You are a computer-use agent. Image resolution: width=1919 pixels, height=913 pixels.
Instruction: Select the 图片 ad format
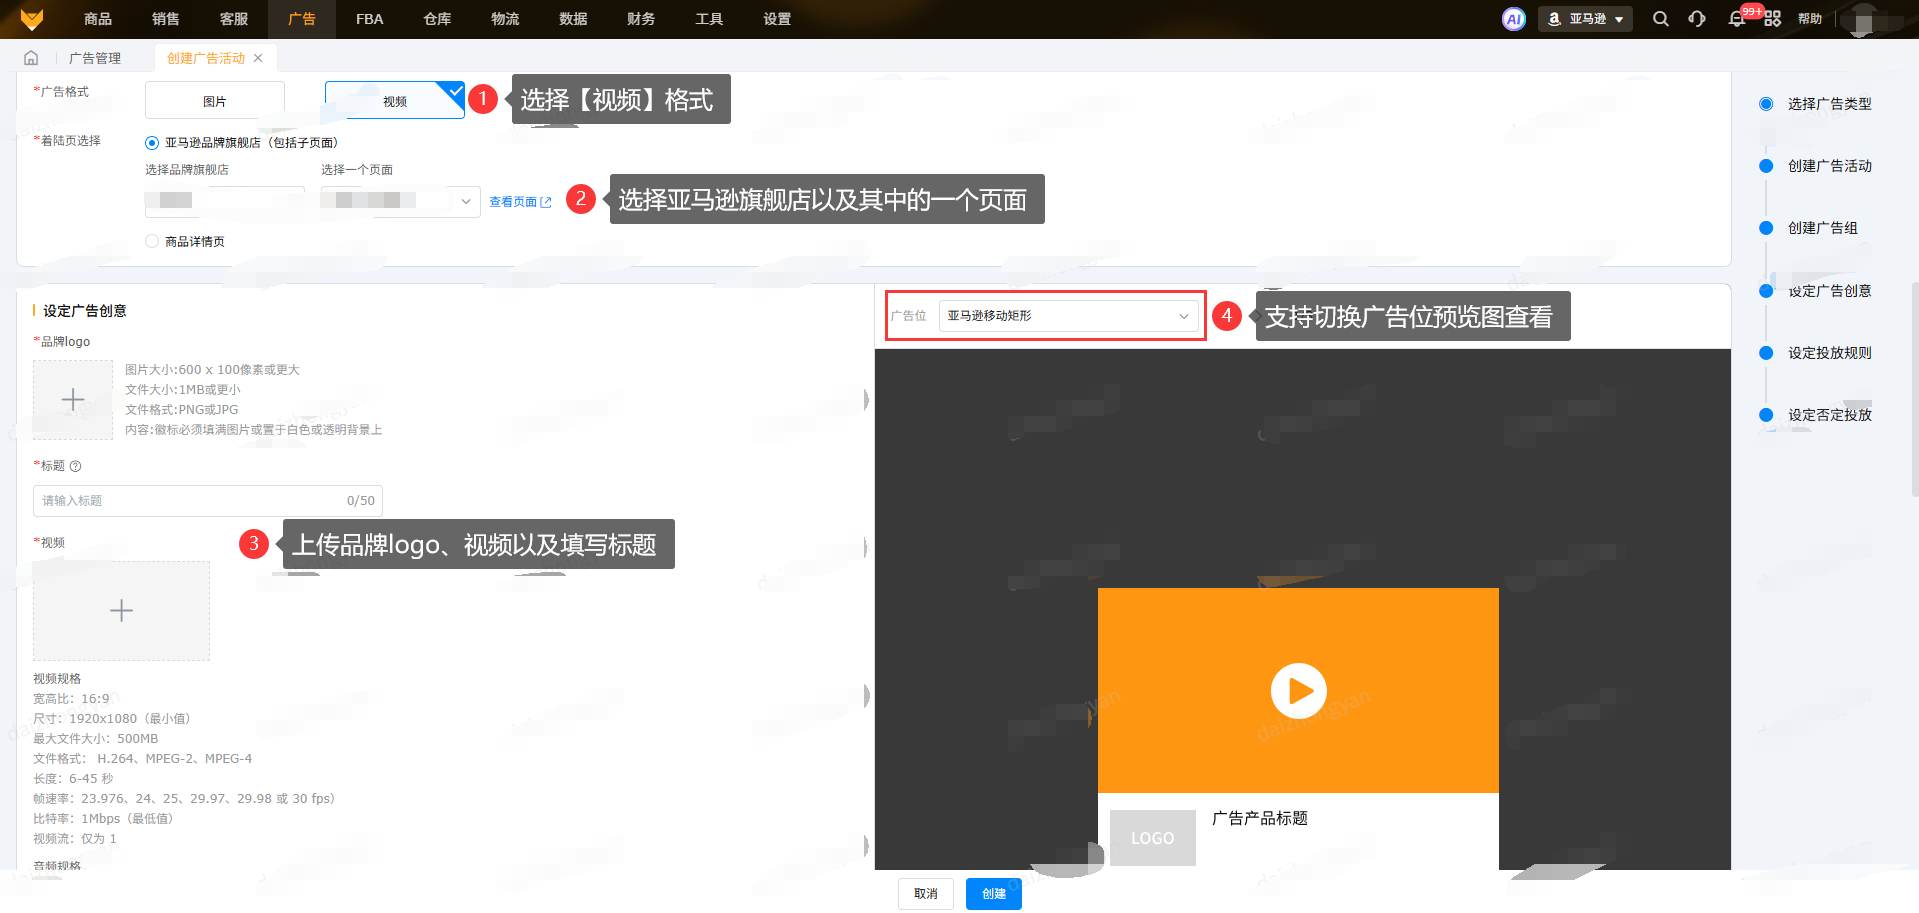[215, 100]
